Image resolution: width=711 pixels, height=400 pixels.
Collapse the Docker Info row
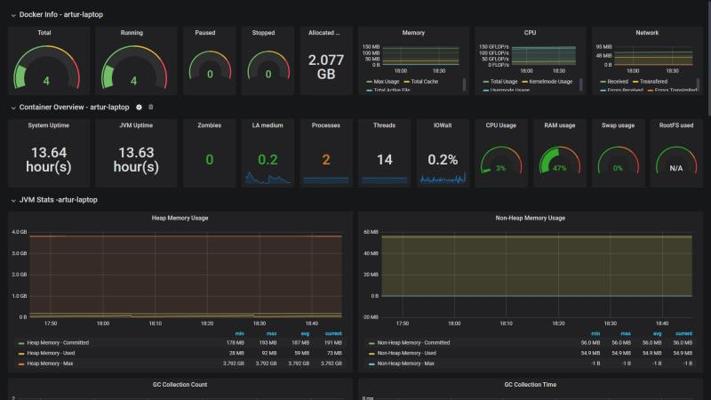coord(13,15)
